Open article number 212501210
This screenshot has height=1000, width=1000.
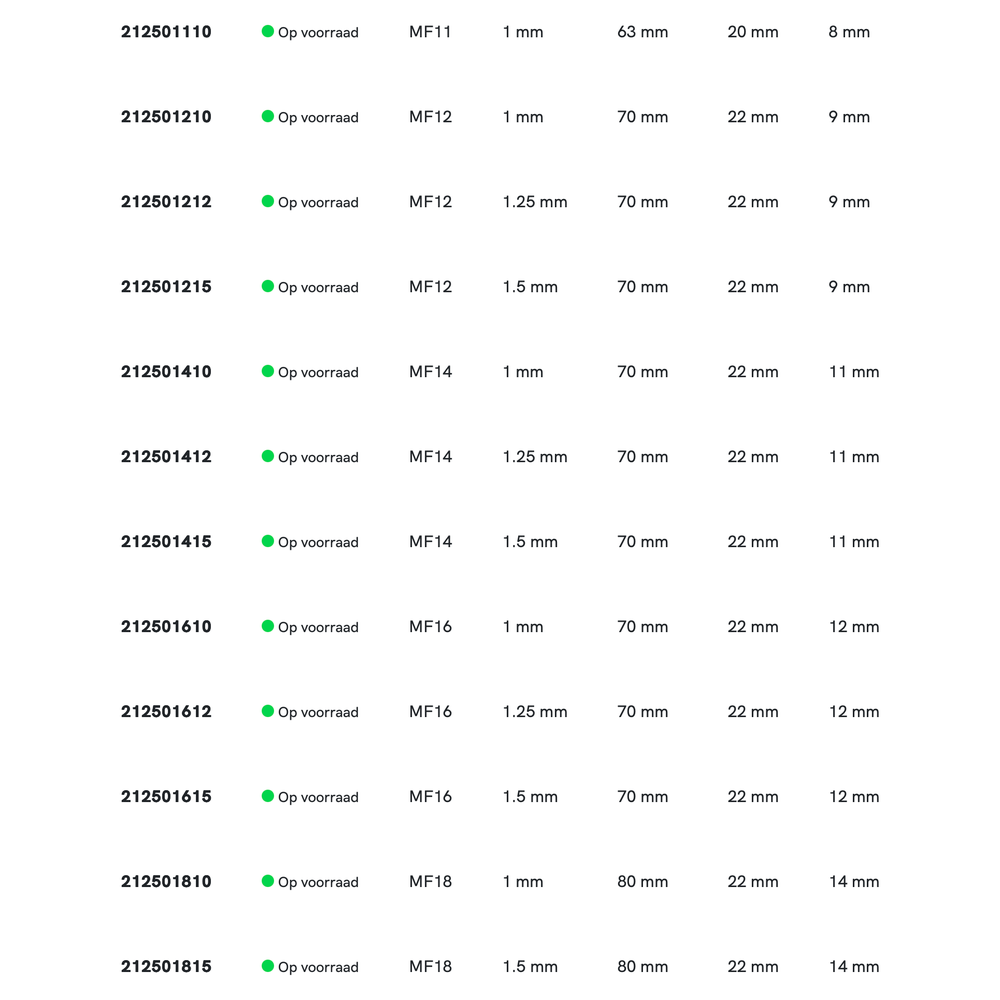click(x=166, y=117)
